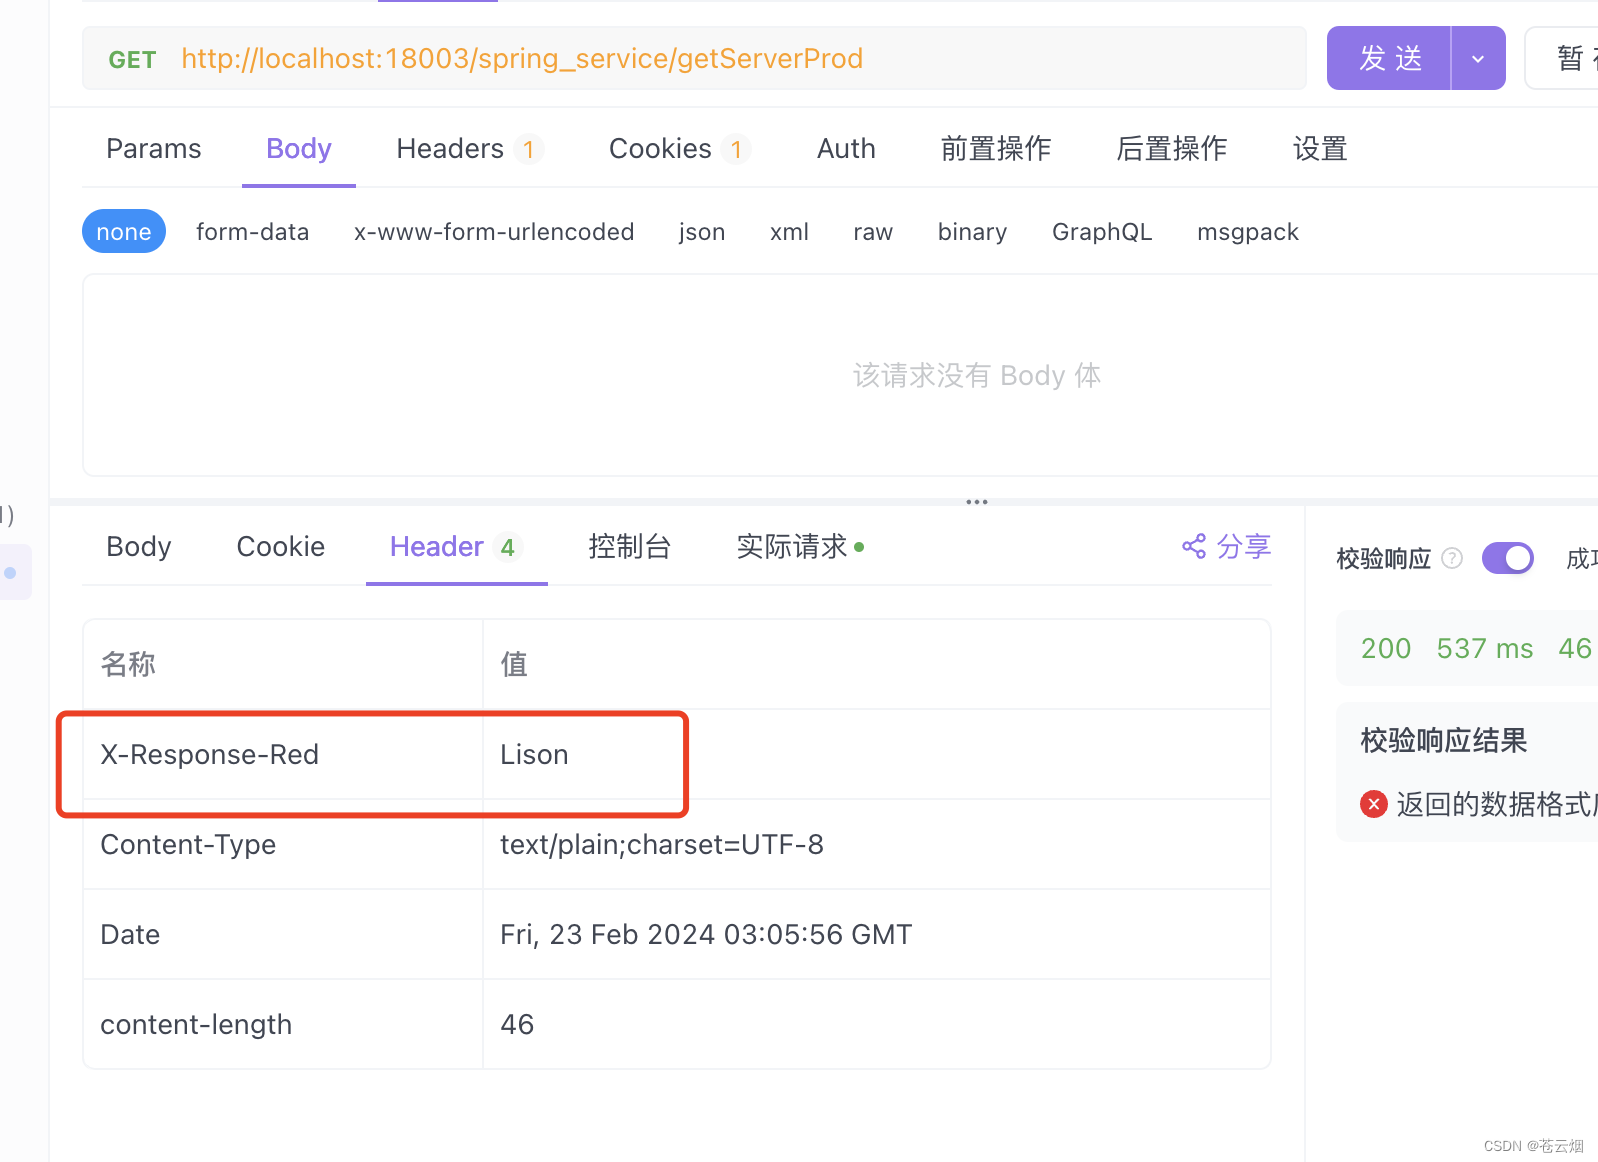Click the 200 status code
1598x1162 pixels.
pos(1386,648)
